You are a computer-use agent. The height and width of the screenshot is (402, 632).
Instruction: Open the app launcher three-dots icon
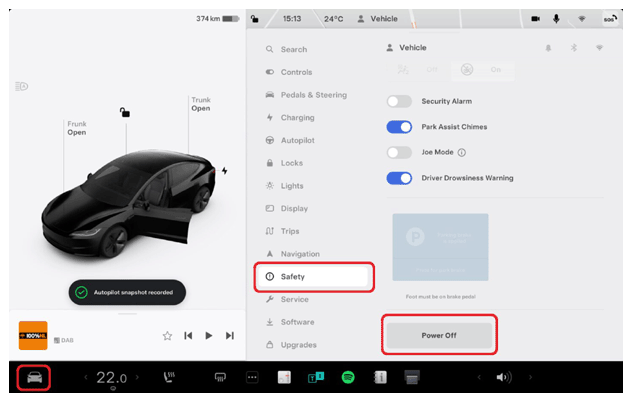click(x=252, y=377)
